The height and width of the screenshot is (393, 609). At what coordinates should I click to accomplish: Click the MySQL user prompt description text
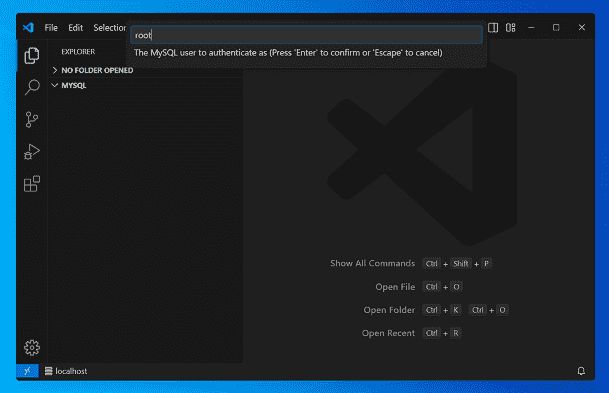tap(288, 53)
